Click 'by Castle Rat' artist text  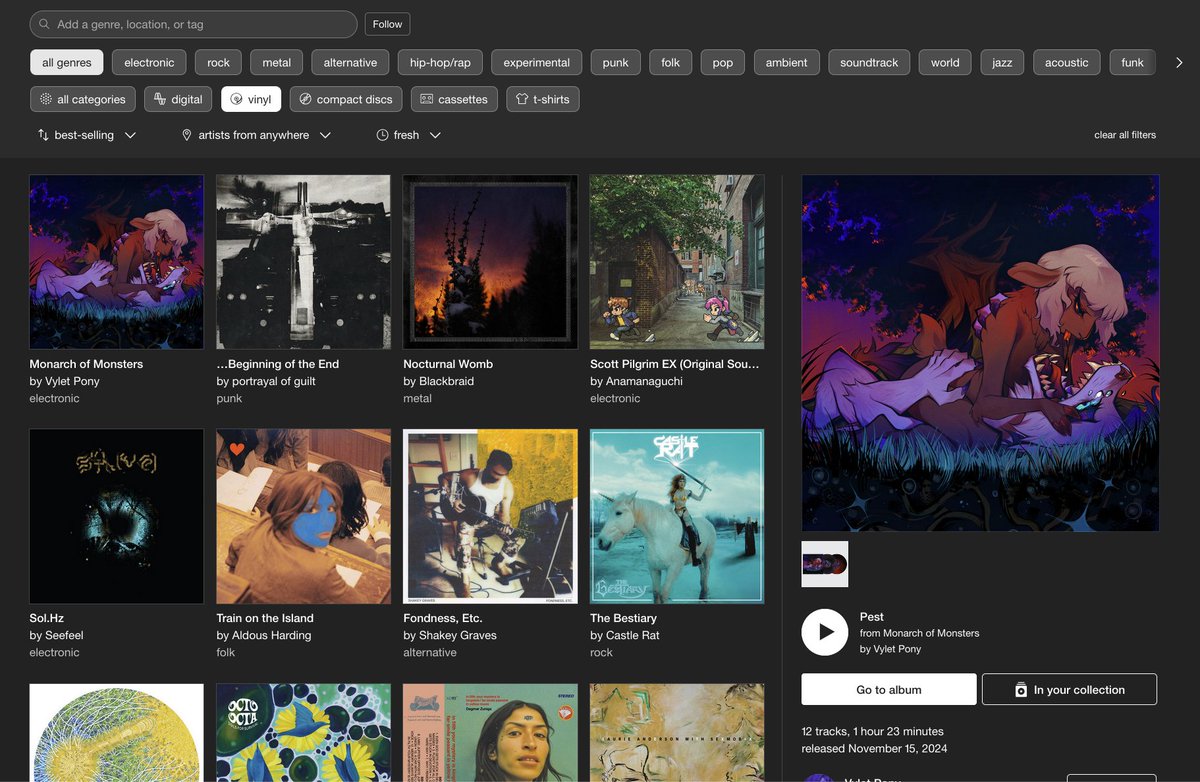[625, 635]
